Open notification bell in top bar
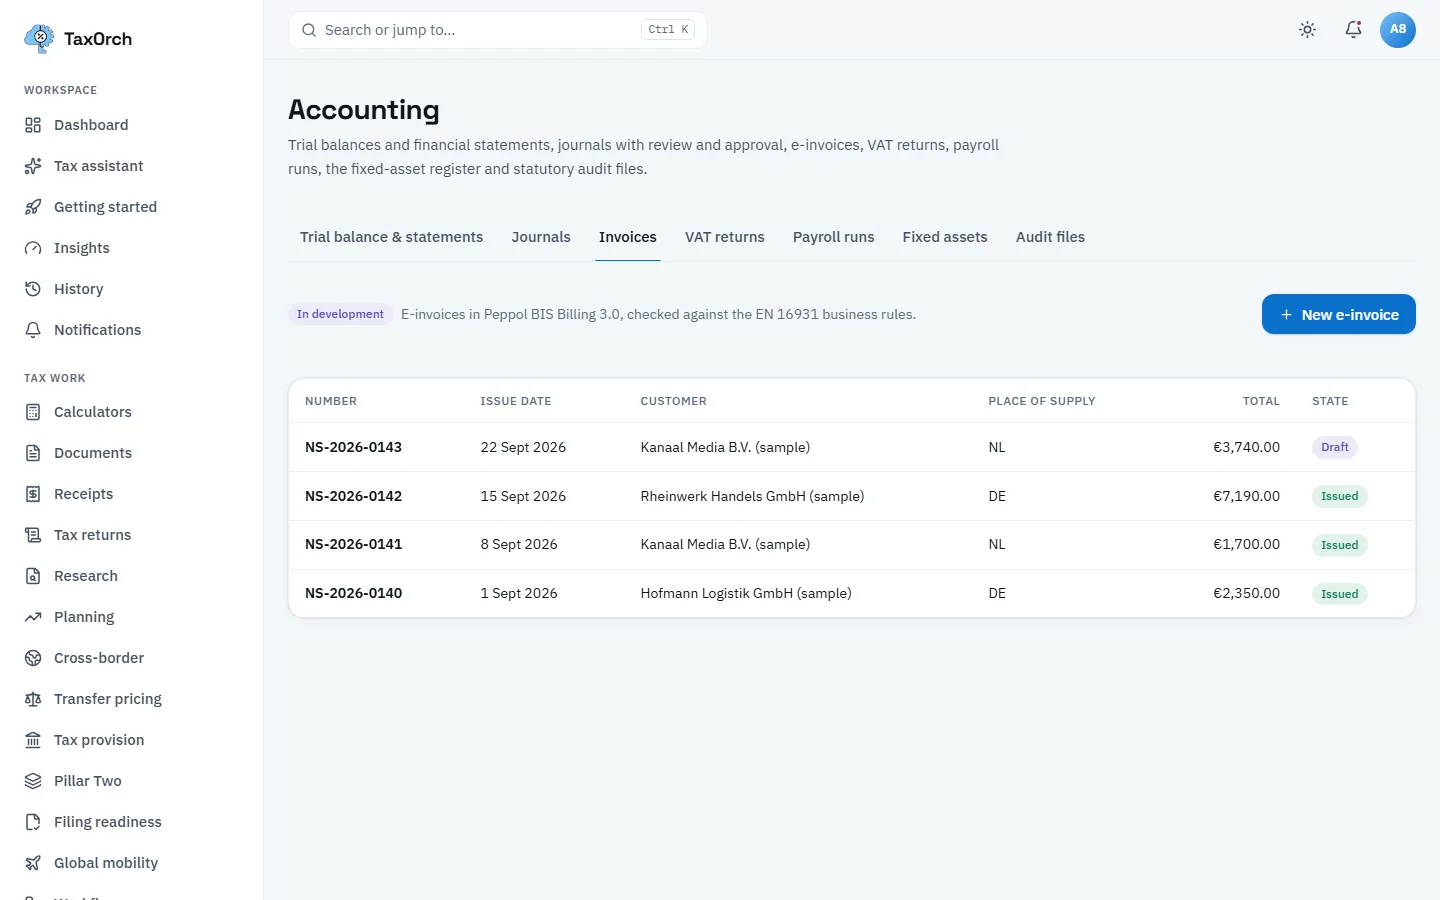 [1353, 30]
